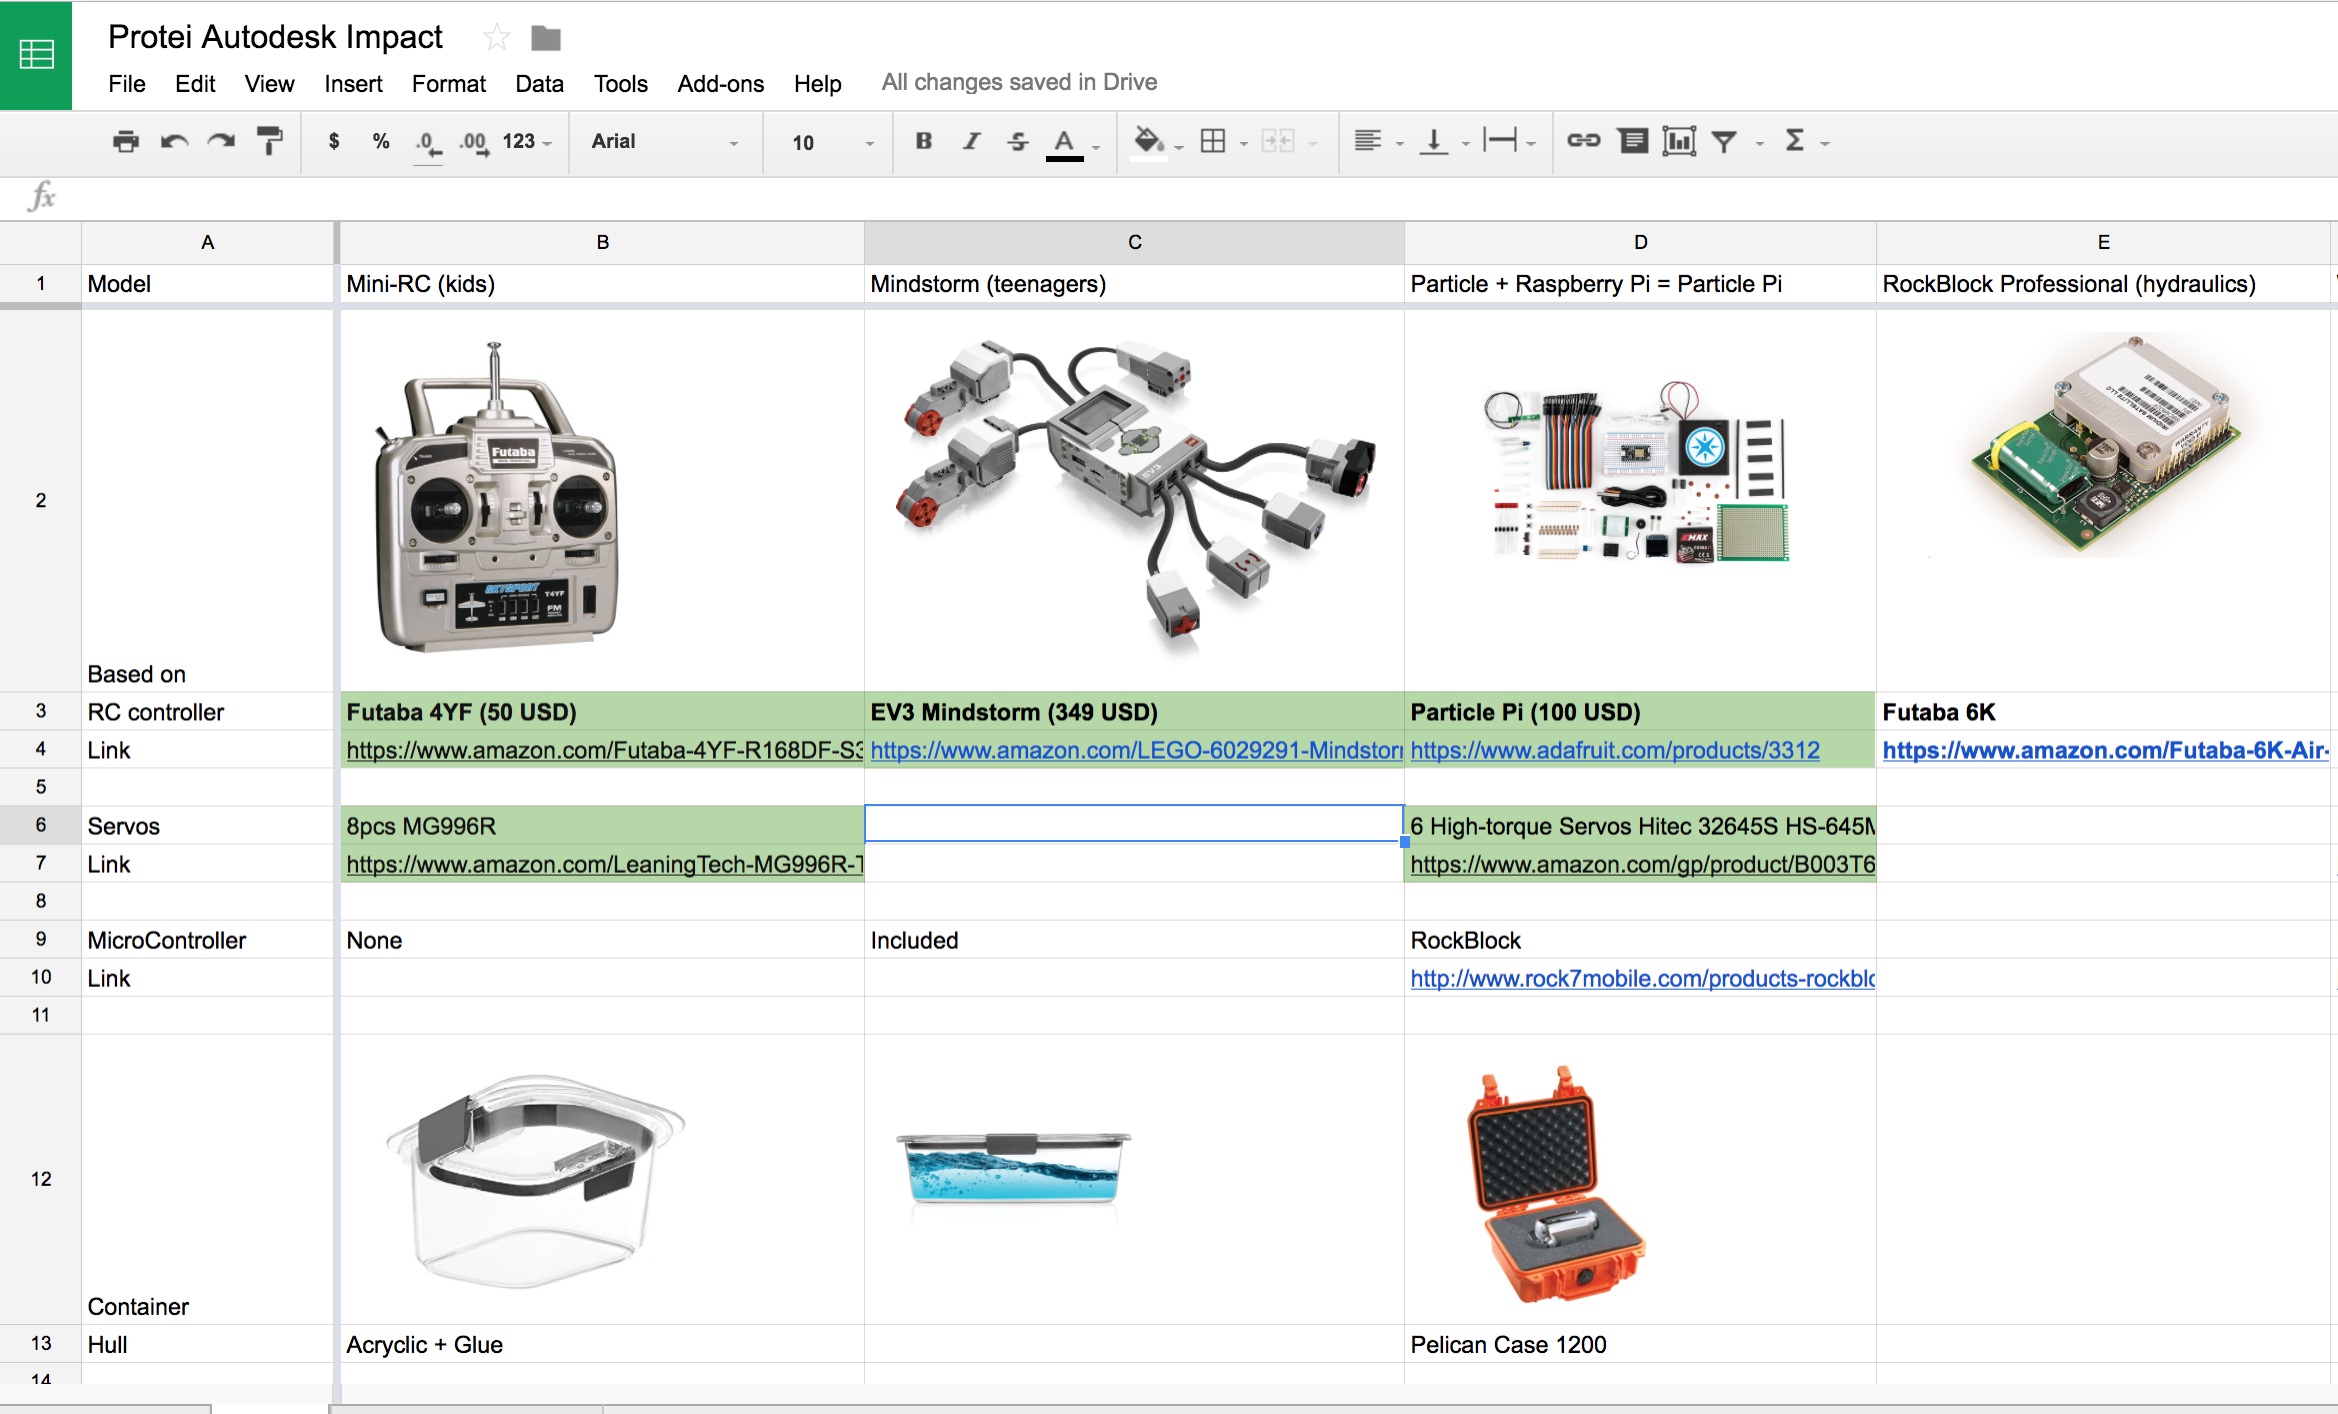Expand the fill color dropdown arrow
Screen dimensions: 2338x1414
(1179, 146)
